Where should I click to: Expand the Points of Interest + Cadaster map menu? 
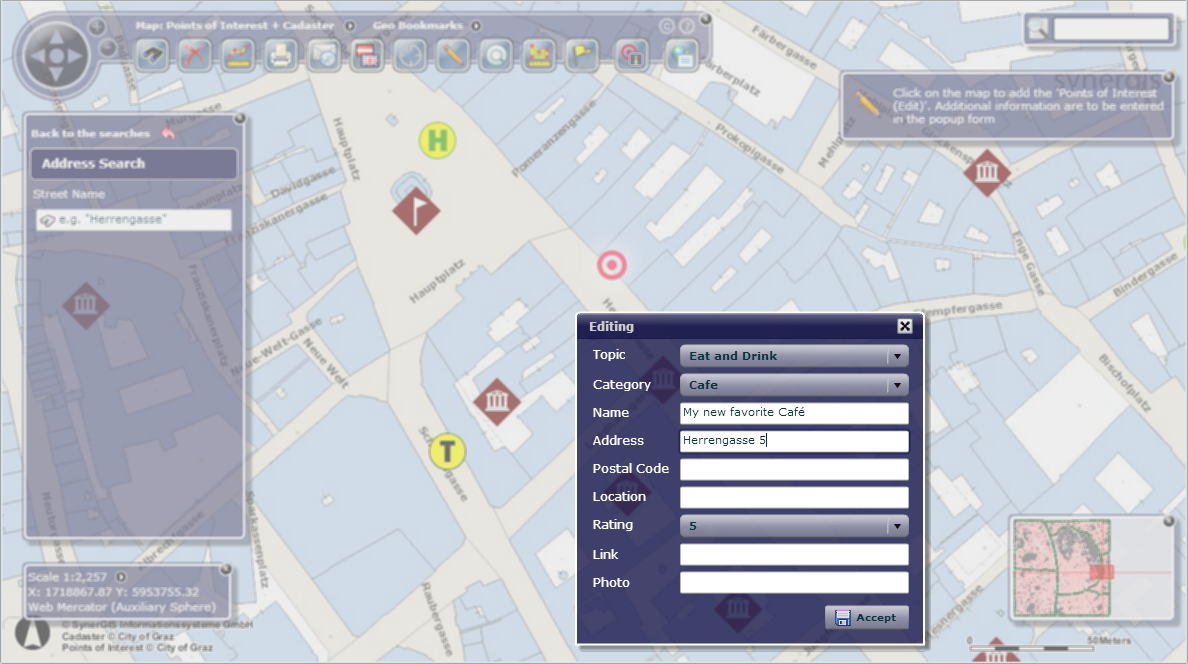coord(349,25)
